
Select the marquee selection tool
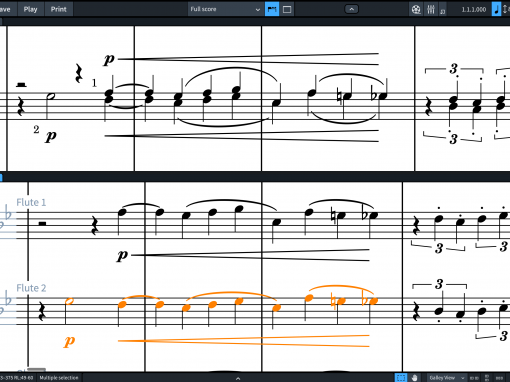tap(401, 378)
